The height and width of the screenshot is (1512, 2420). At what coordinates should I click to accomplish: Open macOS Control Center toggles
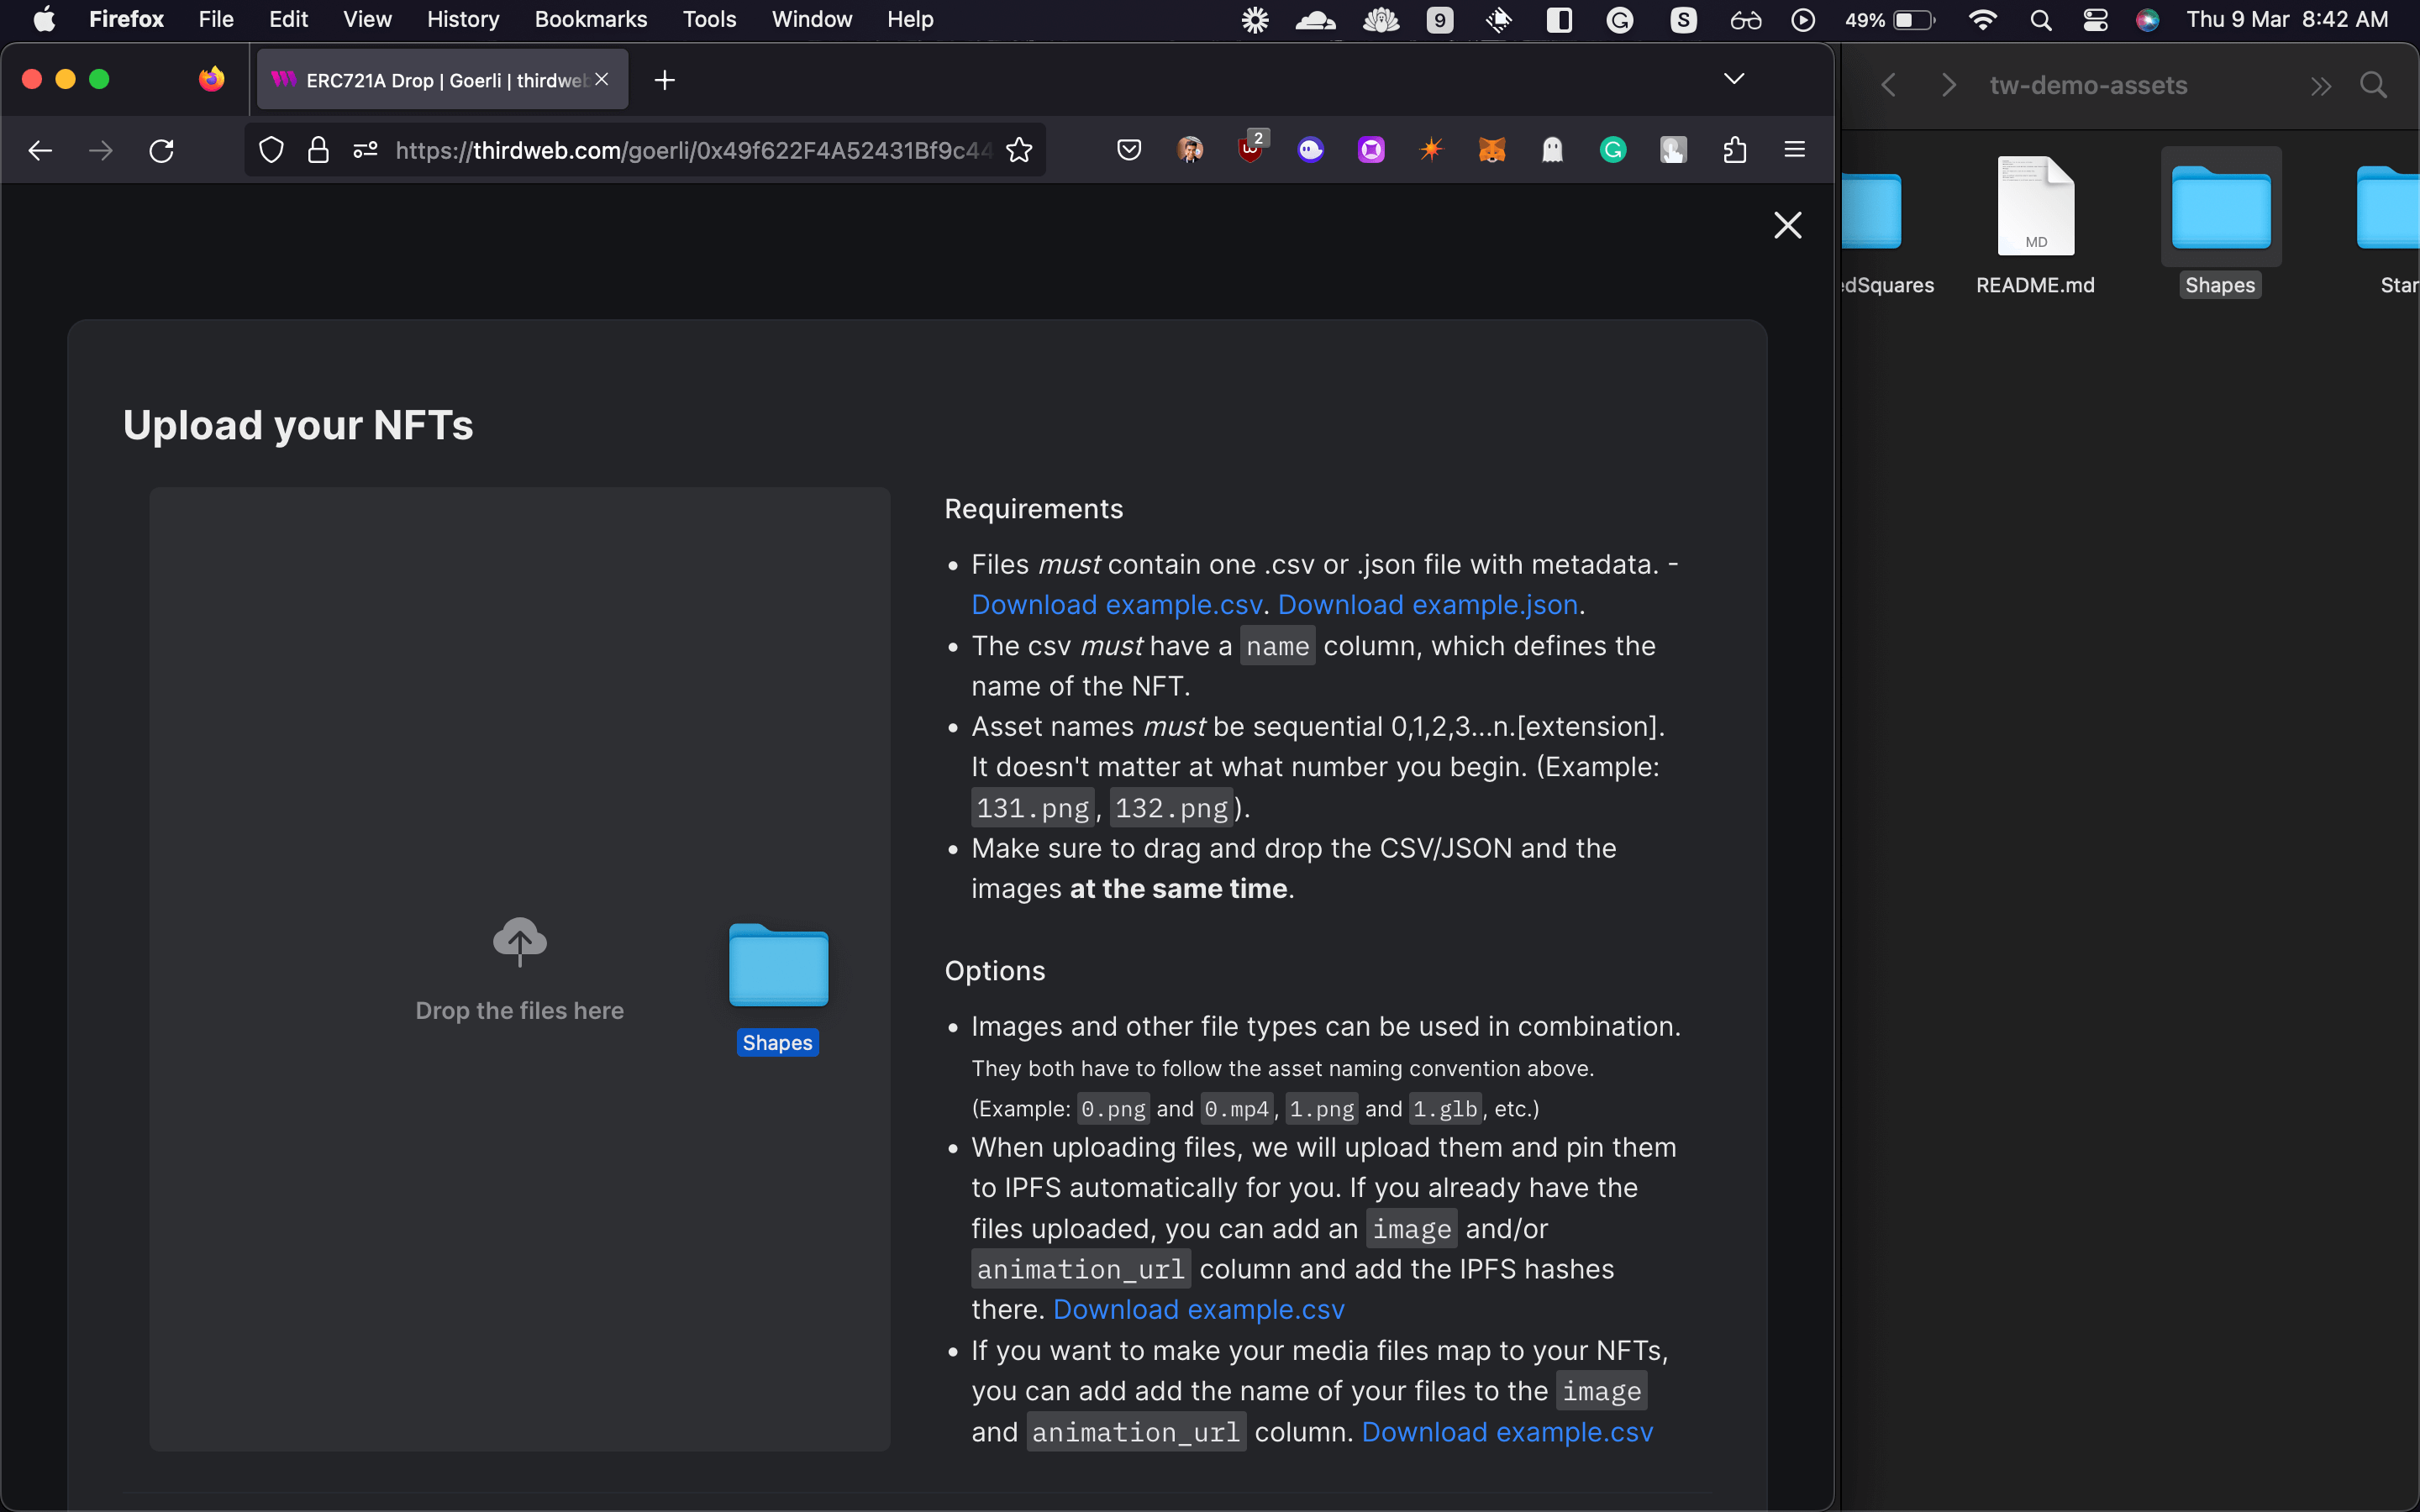coord(2095,19)
